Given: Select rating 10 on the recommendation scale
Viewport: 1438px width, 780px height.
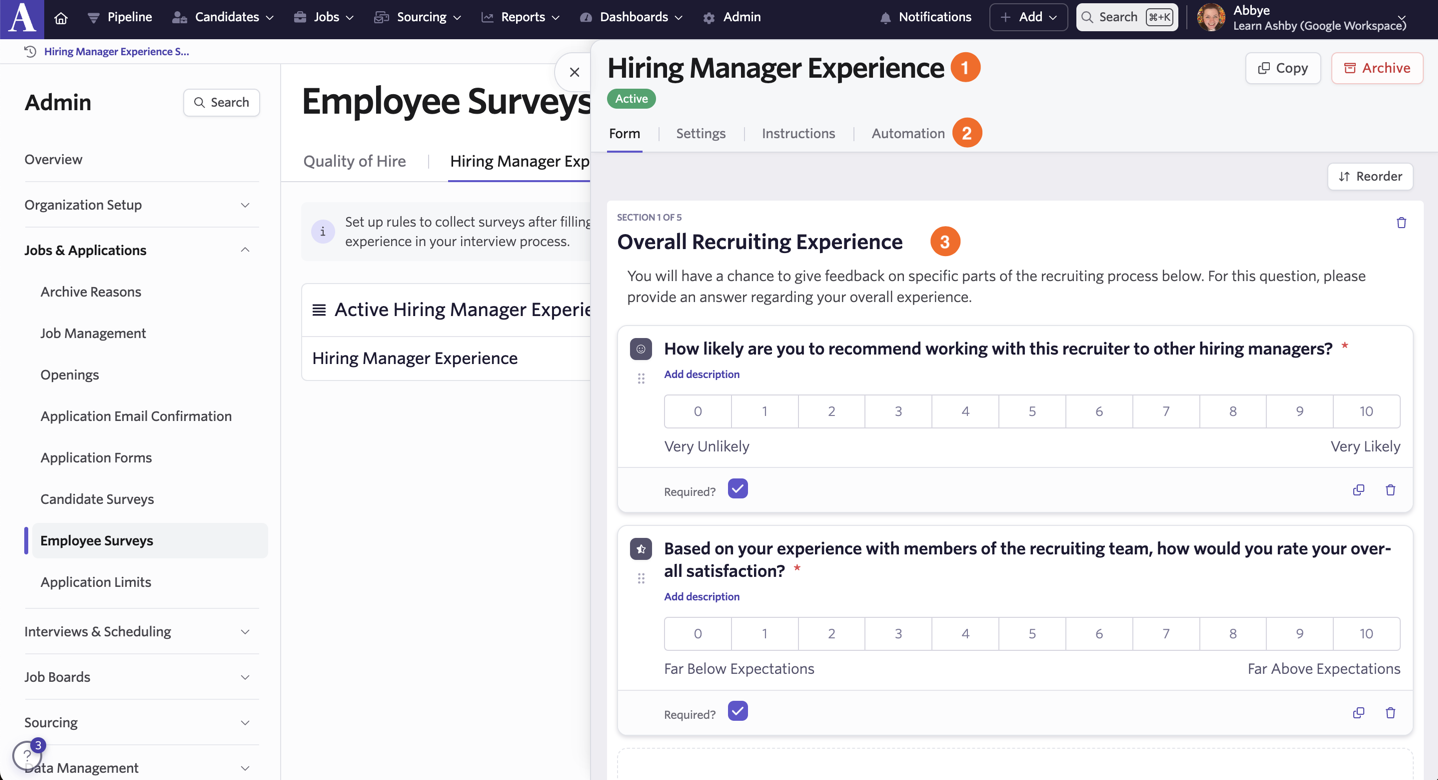Looking at the screenshot, I should tap(1366, 411).
